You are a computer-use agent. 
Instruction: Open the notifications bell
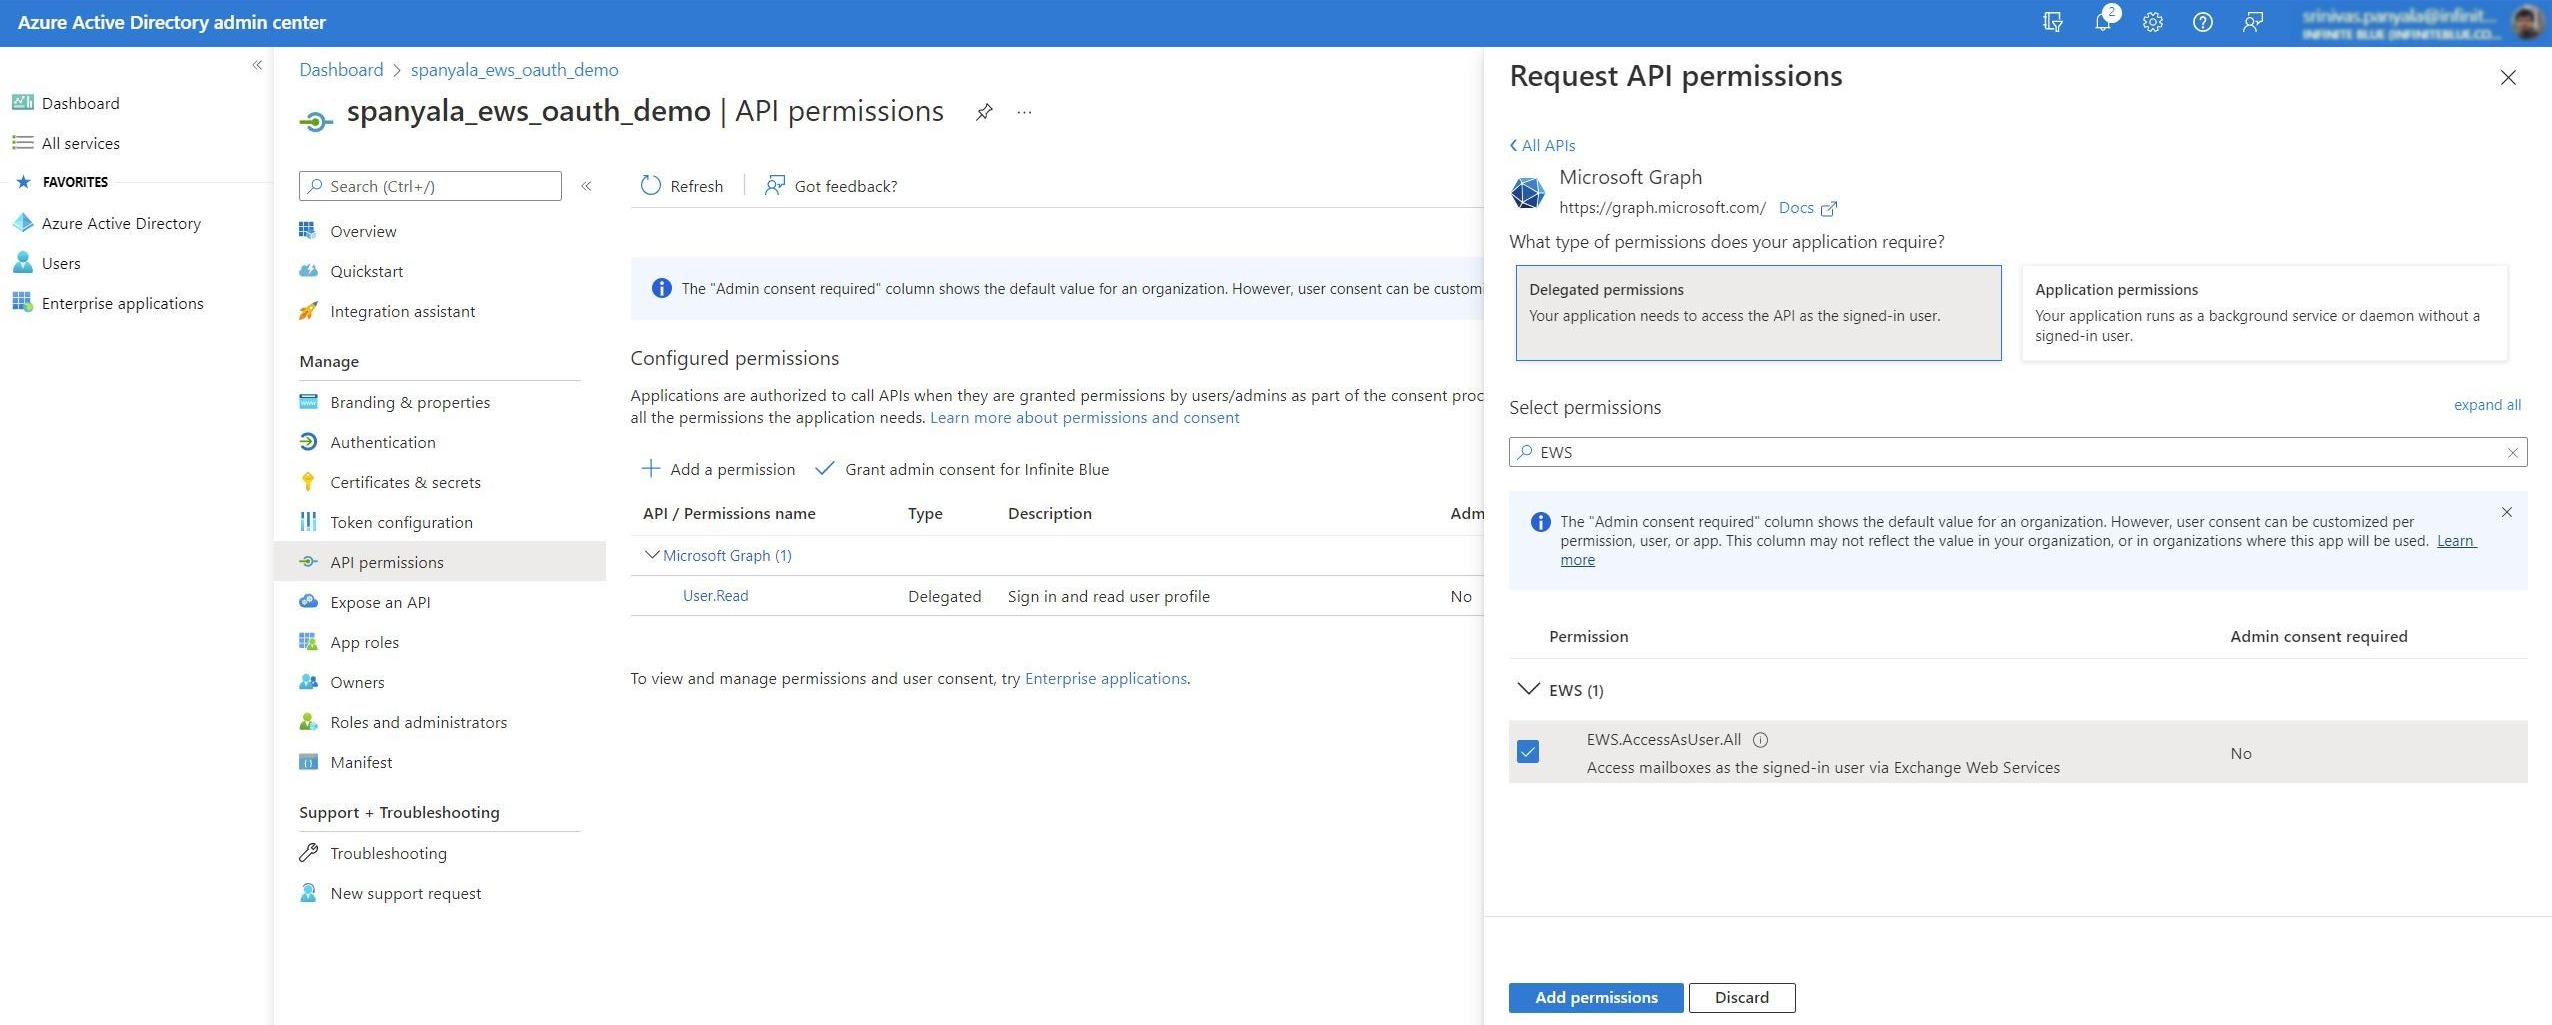pos(2103,22)
